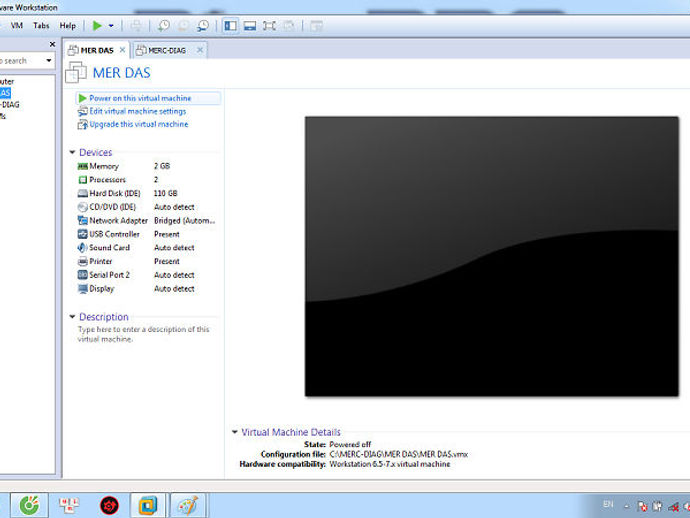Click the black VM screen preview
690x518 pixels.
tap(492, 257)
